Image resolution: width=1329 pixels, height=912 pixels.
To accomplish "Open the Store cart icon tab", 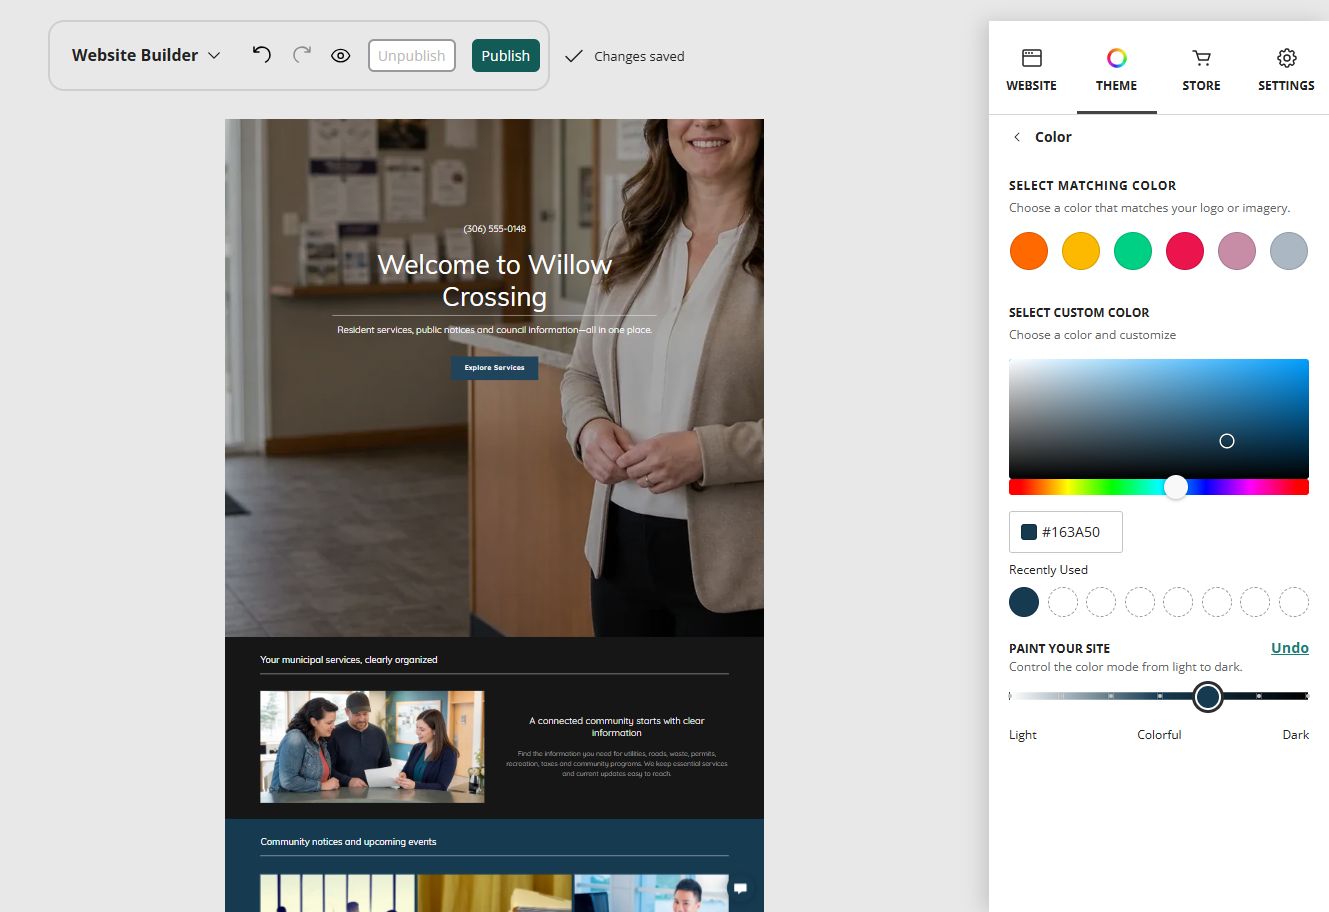I will (x=1201, y=58).
